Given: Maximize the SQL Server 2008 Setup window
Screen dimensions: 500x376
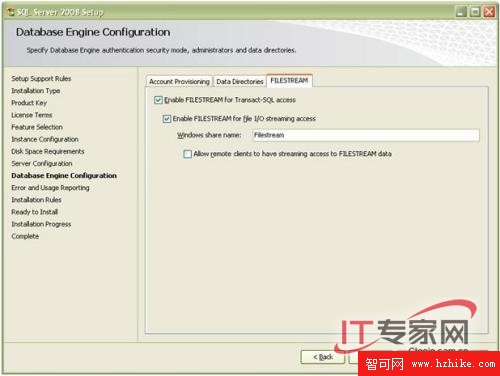Looking at the screenshot, I should [475, 12].
